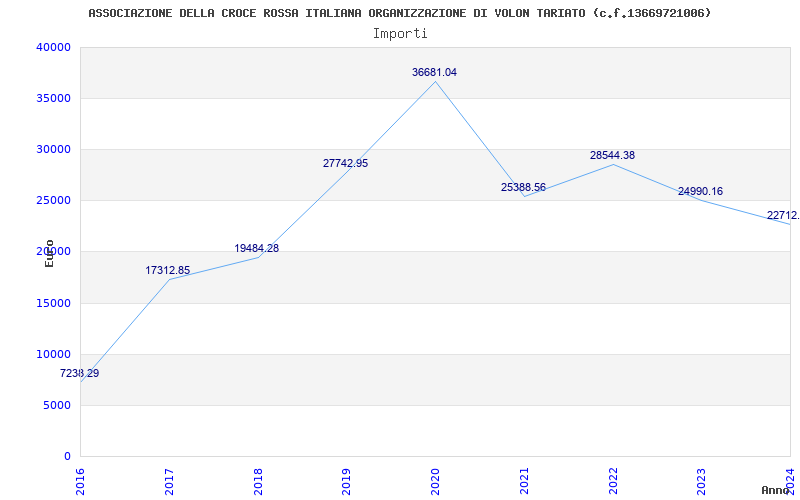This screenshot has width=800, height=500.
Task: Click the 0 y-axis tick label
Action: (67, 457)
